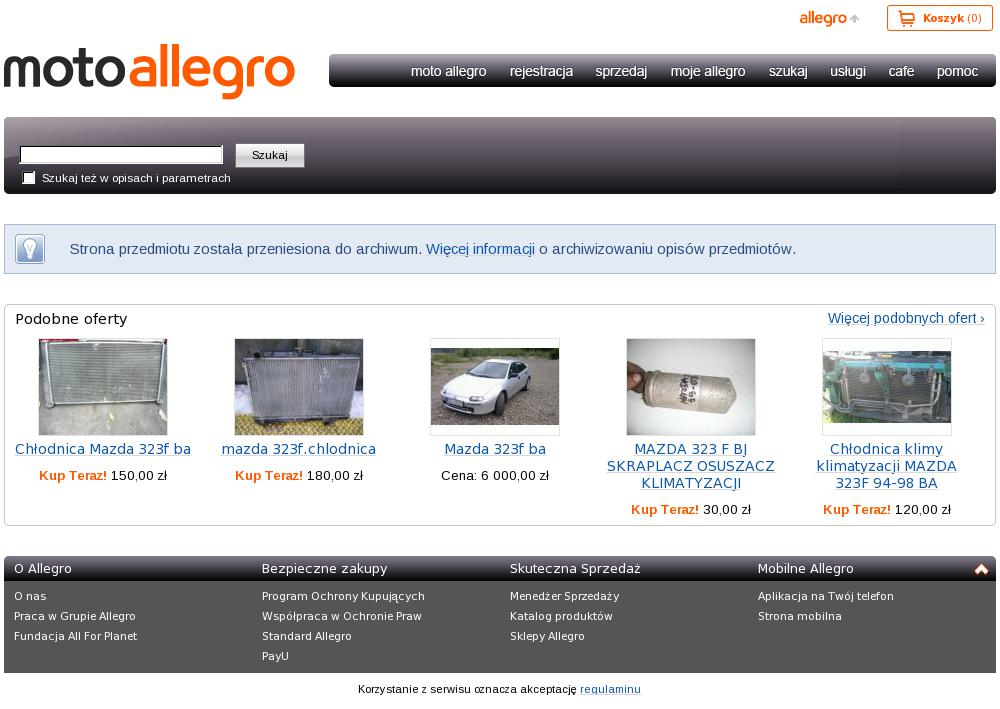Follow the Więcej informacji link
Screen dimensions: 1000x709
[x=480, y=249]
